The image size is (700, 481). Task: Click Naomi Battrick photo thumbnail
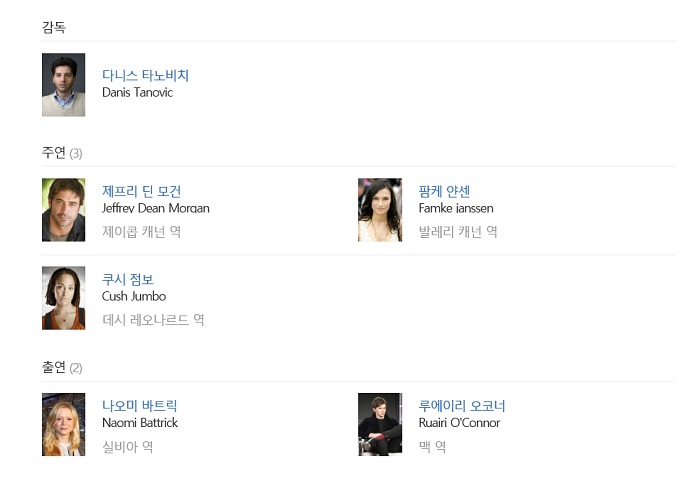(63, 424)
